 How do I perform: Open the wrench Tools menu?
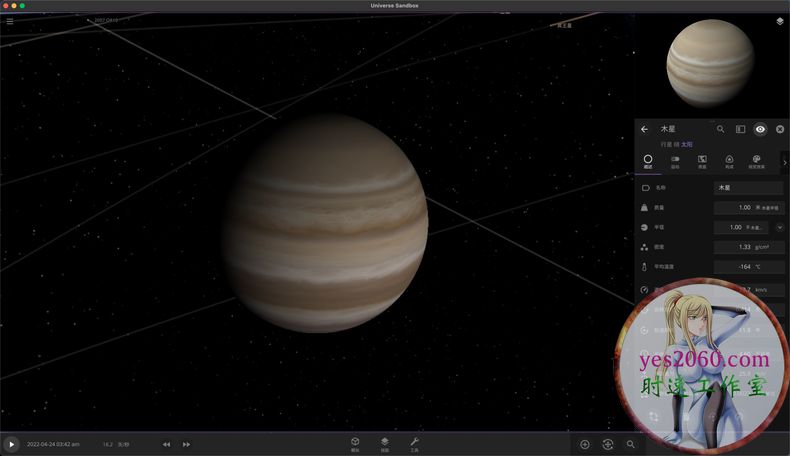tap(414, 442)
